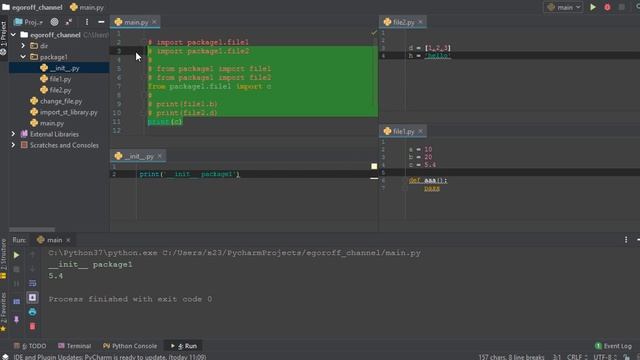Click the grey Stop square in top toolbar

pyautogui.click(x=621, y=7)
